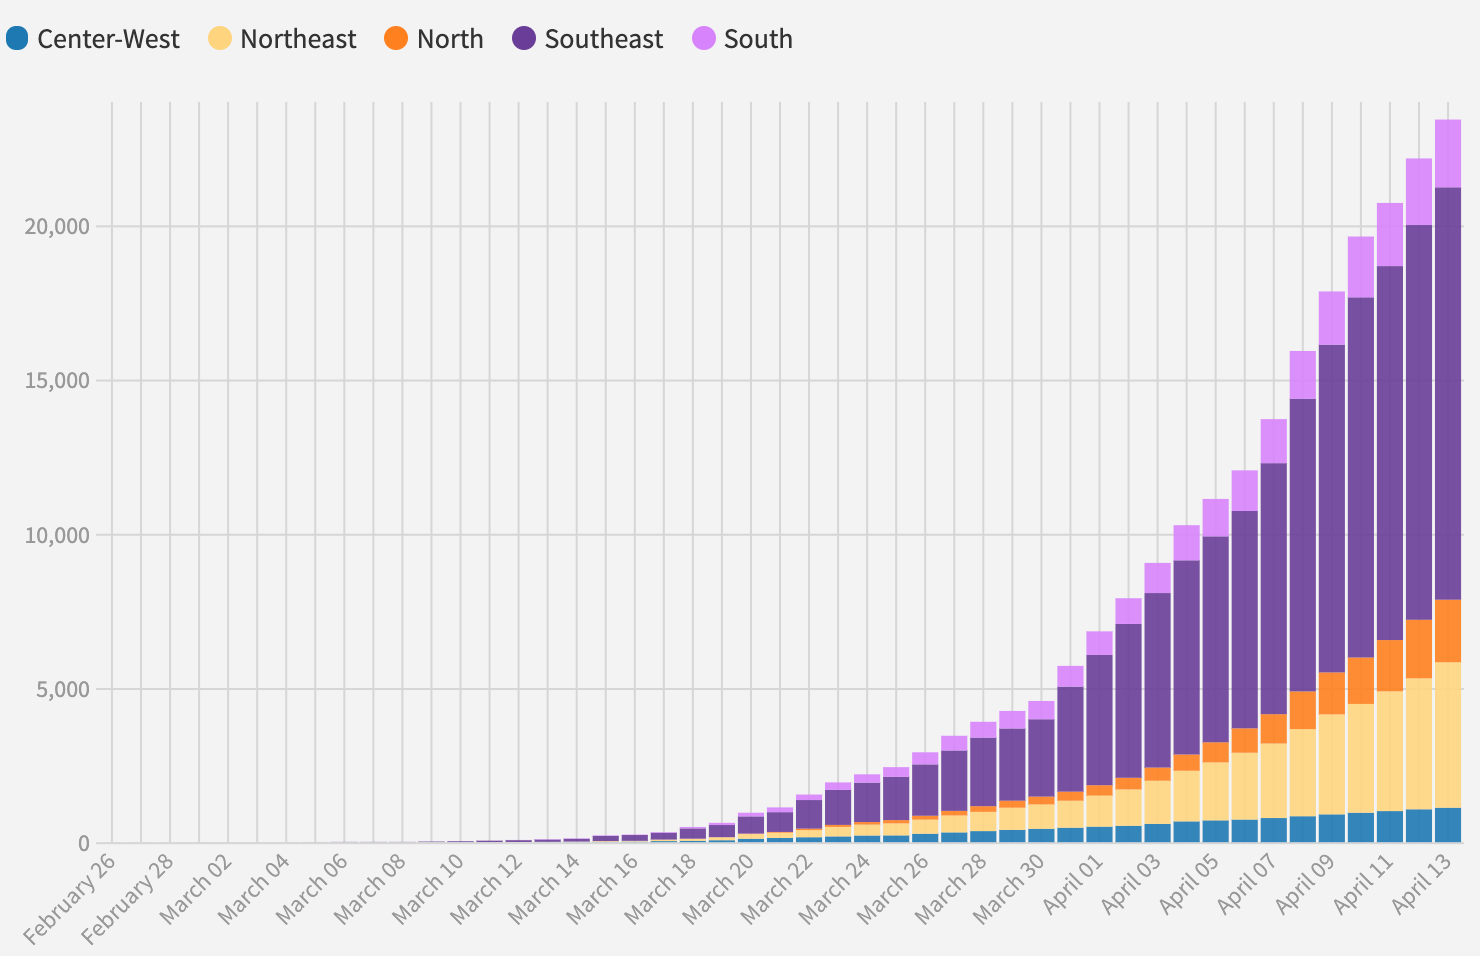Hide the North series via legend text
This screenshot has height=956, width=1480.
450,39
